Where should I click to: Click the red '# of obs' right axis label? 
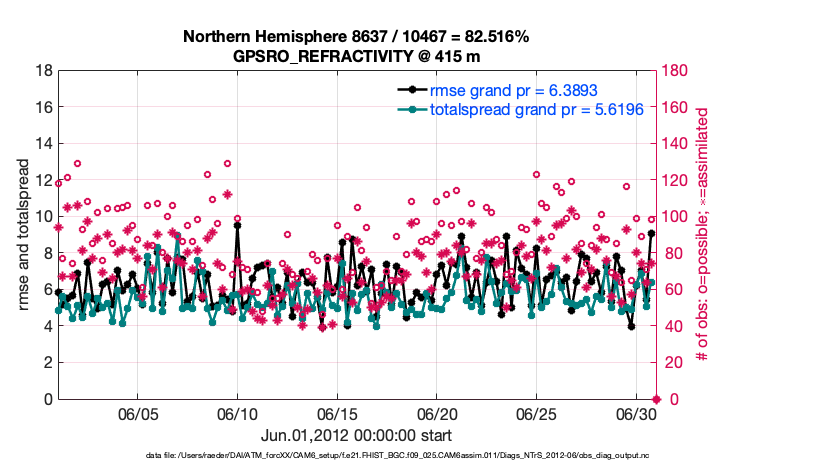702,235
